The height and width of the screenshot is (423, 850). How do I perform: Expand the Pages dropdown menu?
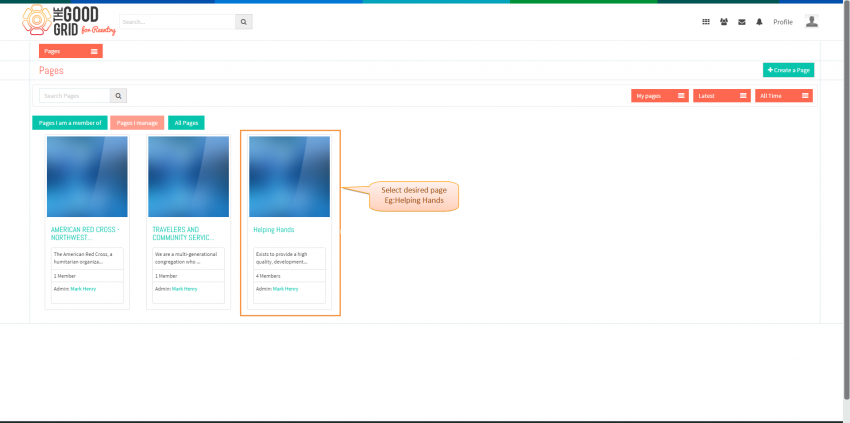pyautogui.click(x=70, y=51)
